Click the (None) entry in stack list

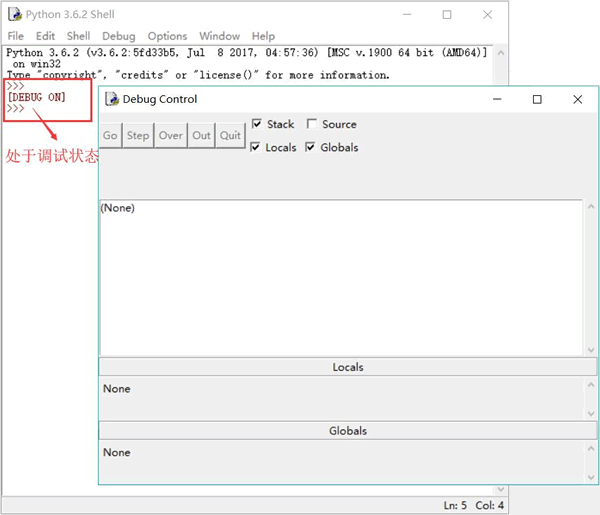point(117,208)
